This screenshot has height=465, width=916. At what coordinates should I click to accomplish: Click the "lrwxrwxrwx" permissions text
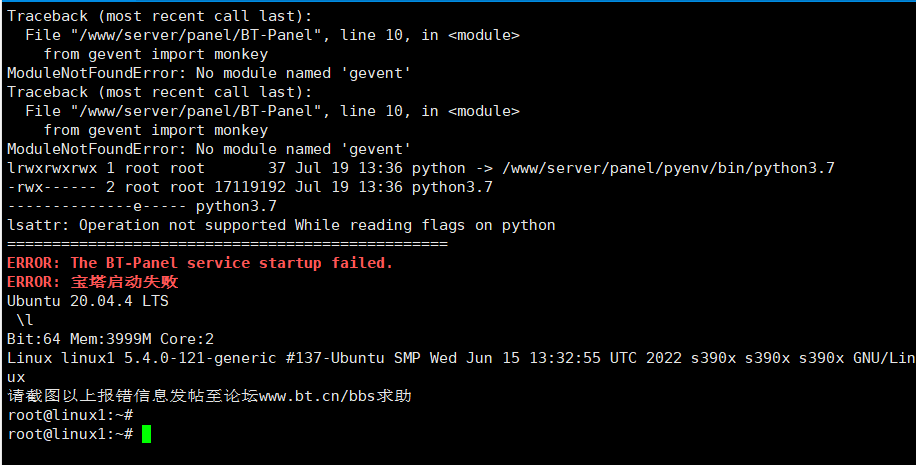click(x=52, y=168)
